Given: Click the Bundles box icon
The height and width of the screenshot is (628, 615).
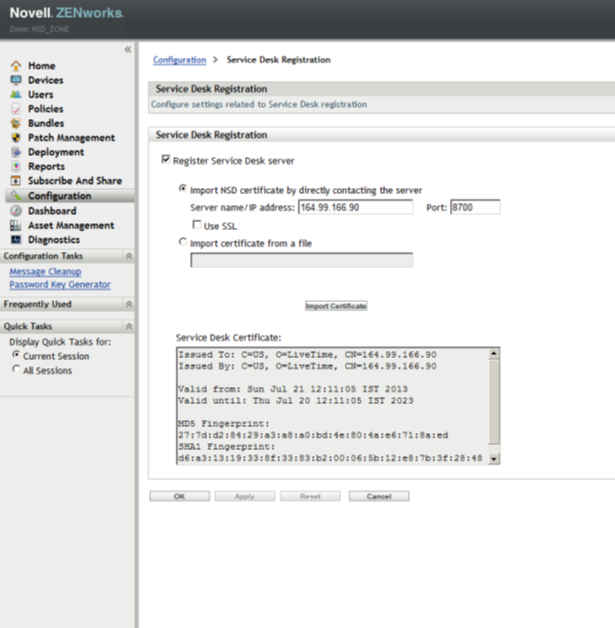Looking at the screenshot, I should pos(16,123).
